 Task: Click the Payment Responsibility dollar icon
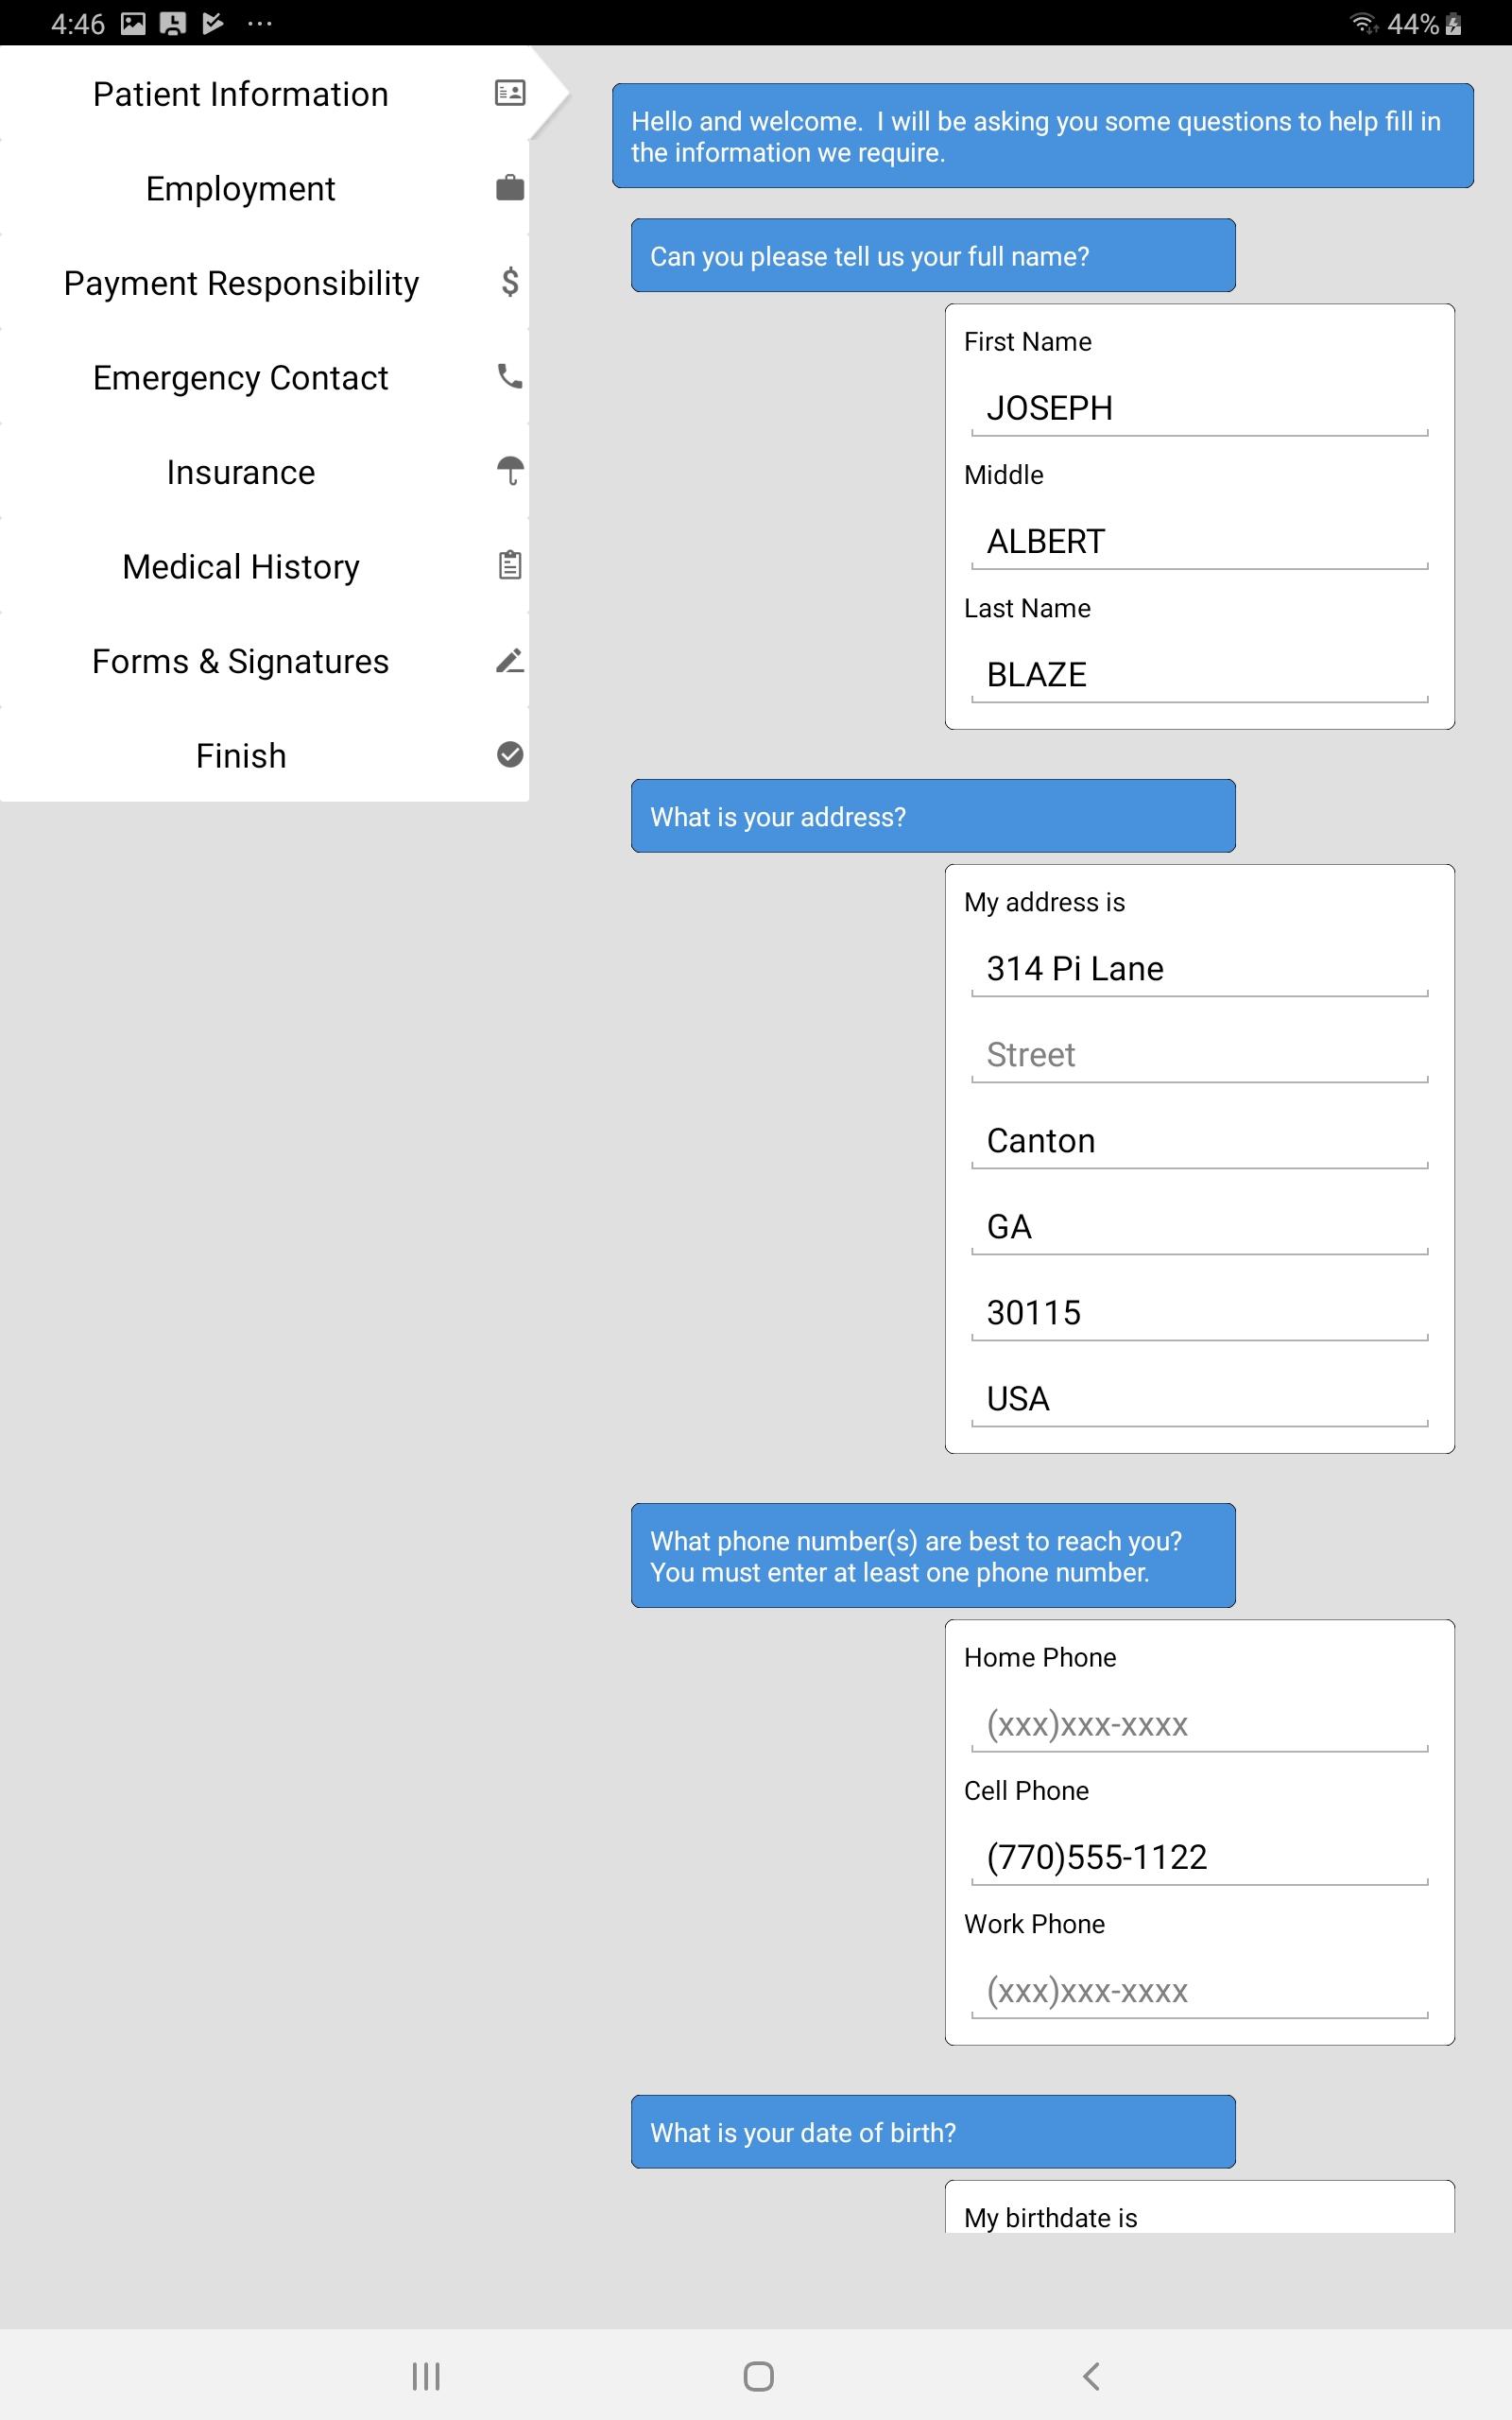click(510, 282)
